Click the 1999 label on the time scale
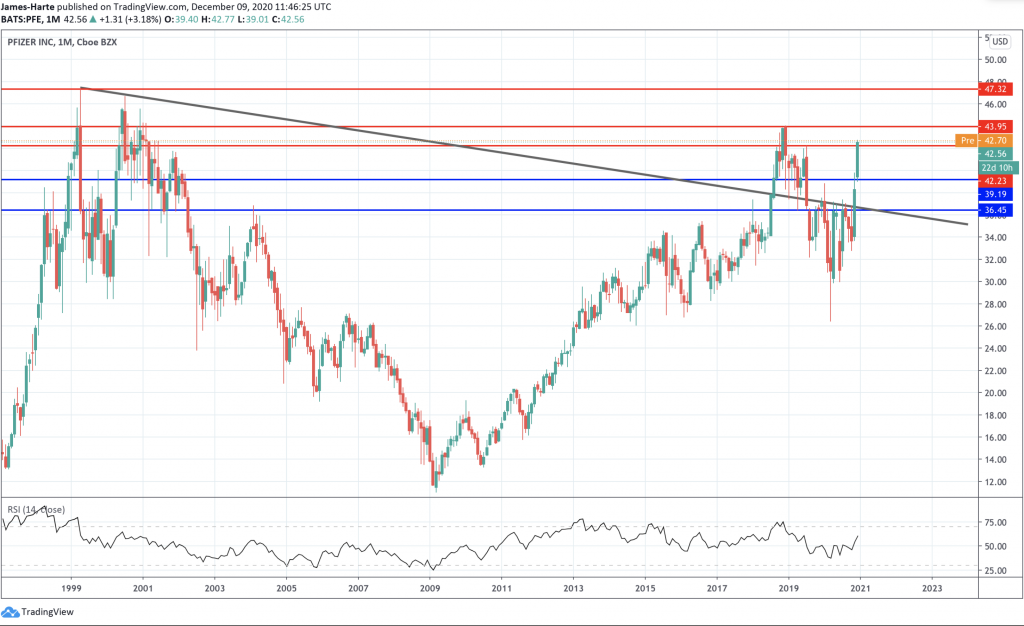Viewport: 1024px width, 626px height. coord(72,590)
